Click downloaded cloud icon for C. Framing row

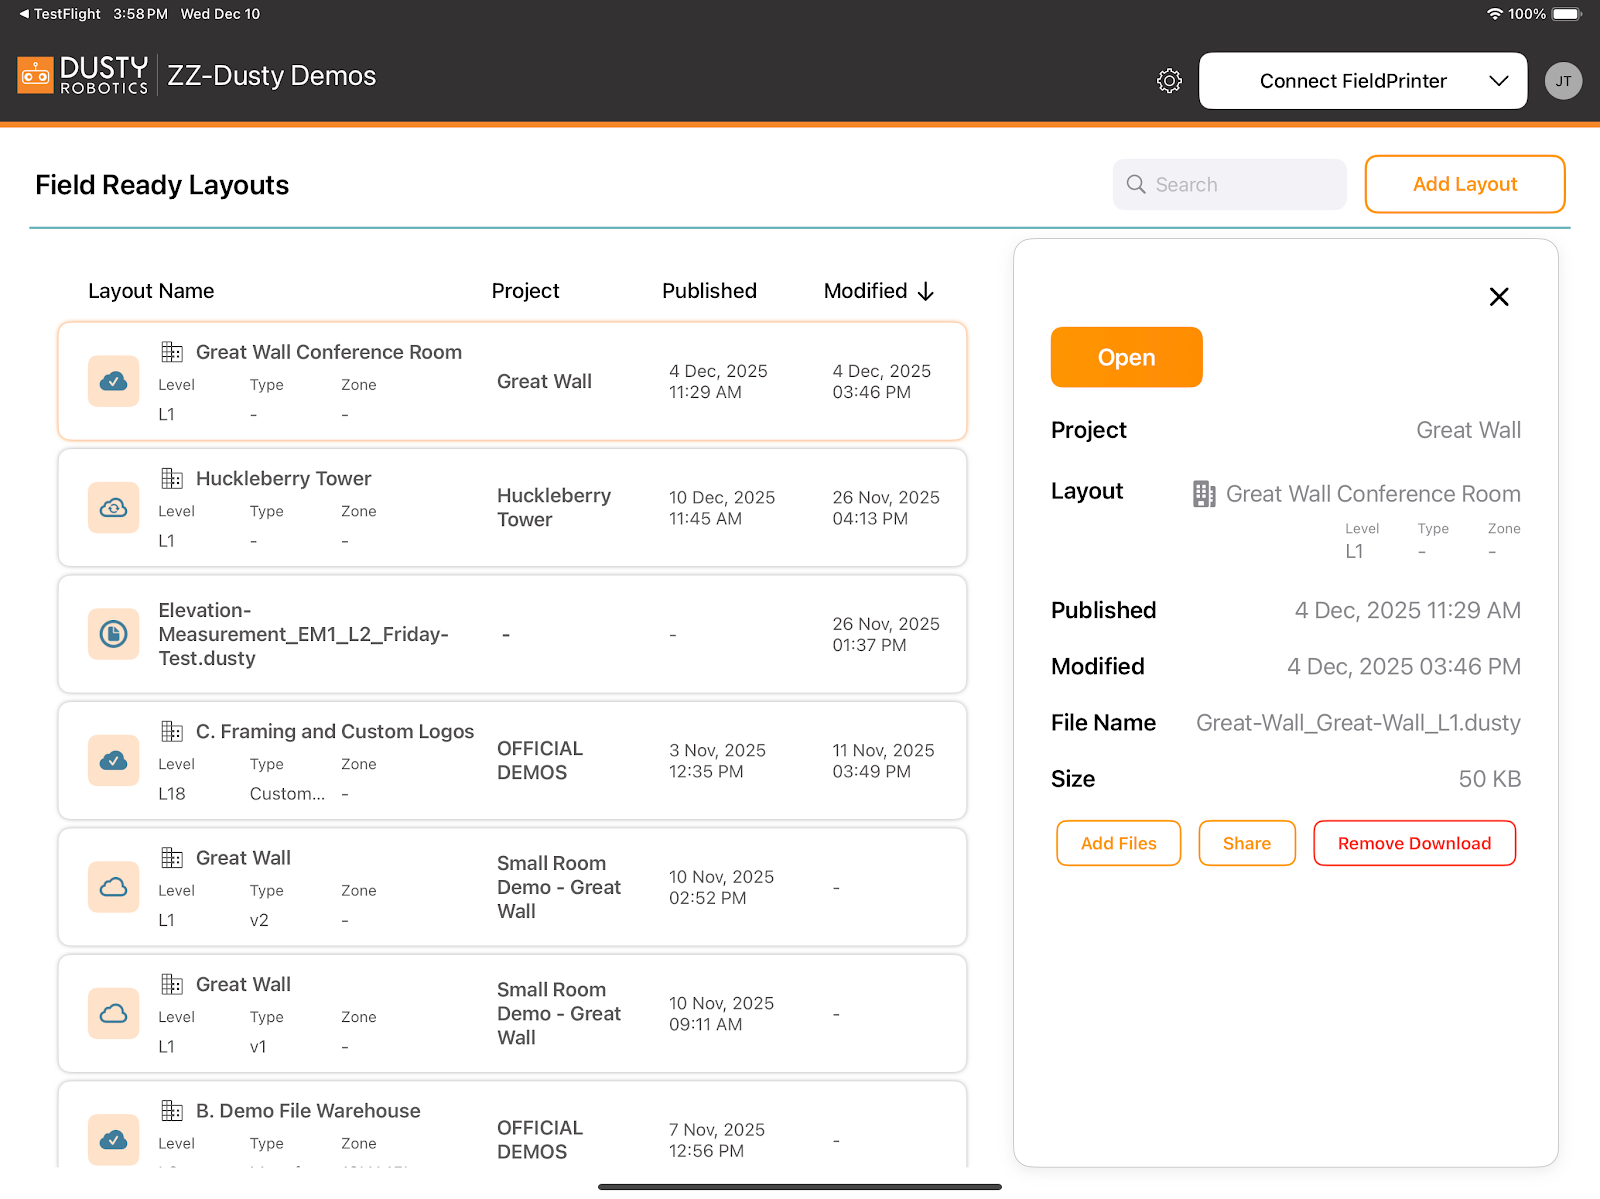pos(113,761)
